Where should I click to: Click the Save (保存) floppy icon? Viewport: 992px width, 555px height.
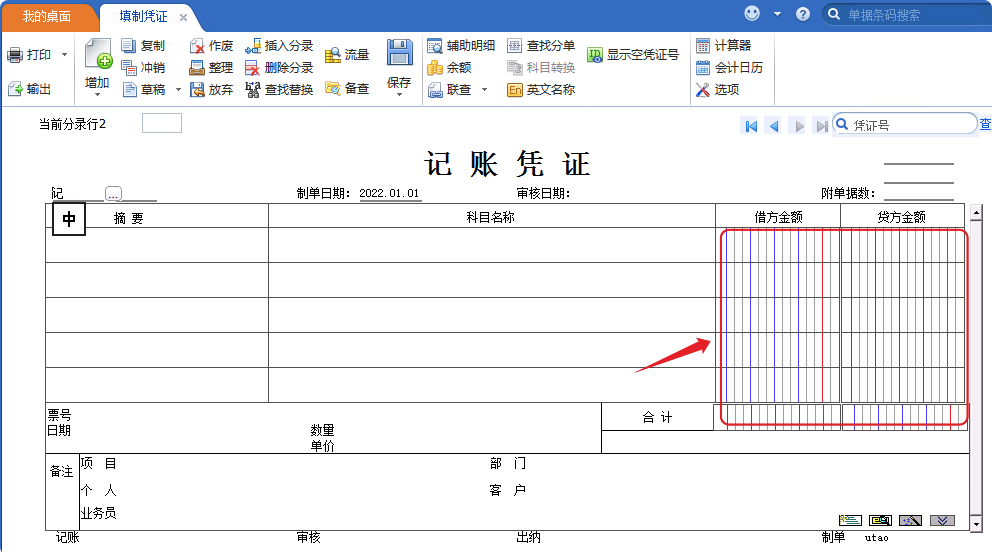click(x=399, y=53)
